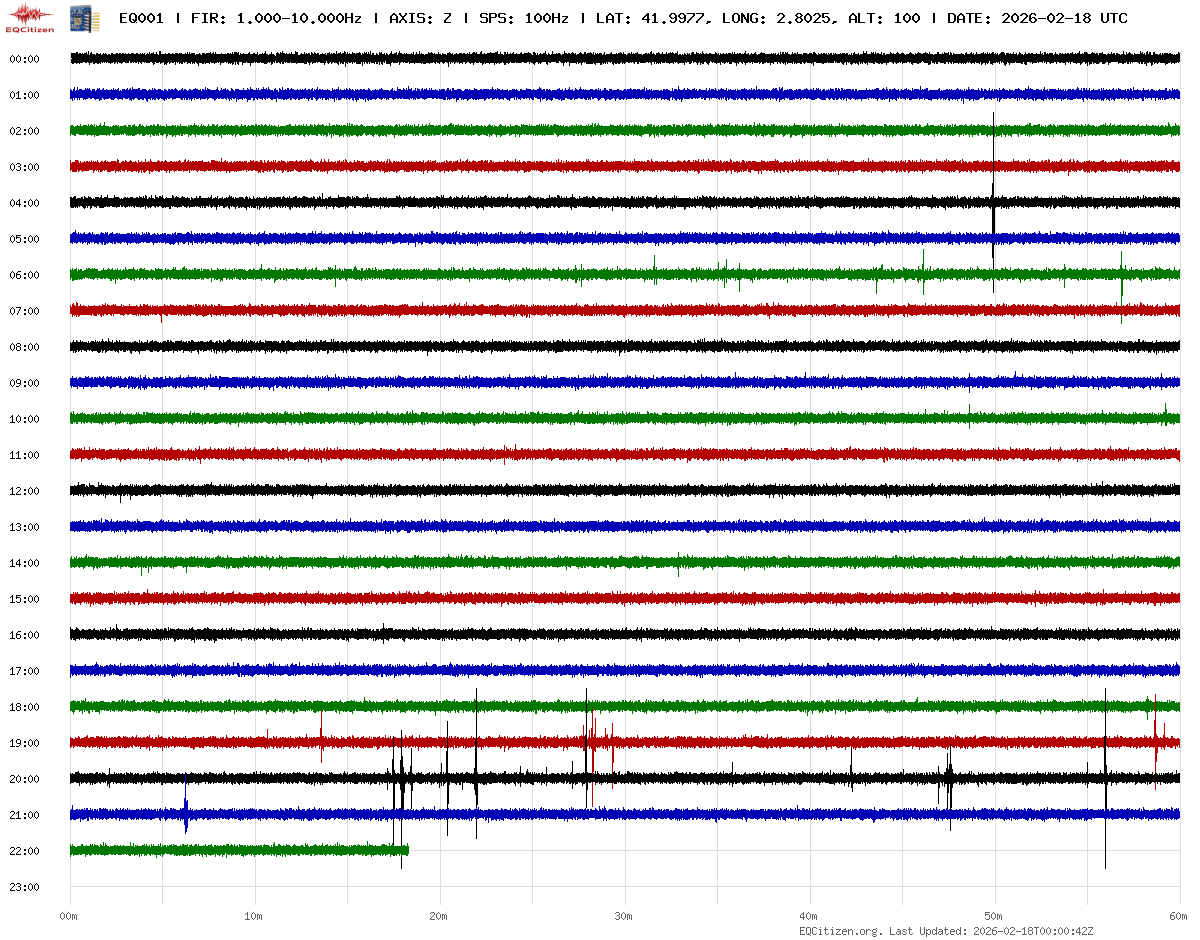Click the EQCitizen seismograph logo
1200x940 pixels.
(30, 18)
